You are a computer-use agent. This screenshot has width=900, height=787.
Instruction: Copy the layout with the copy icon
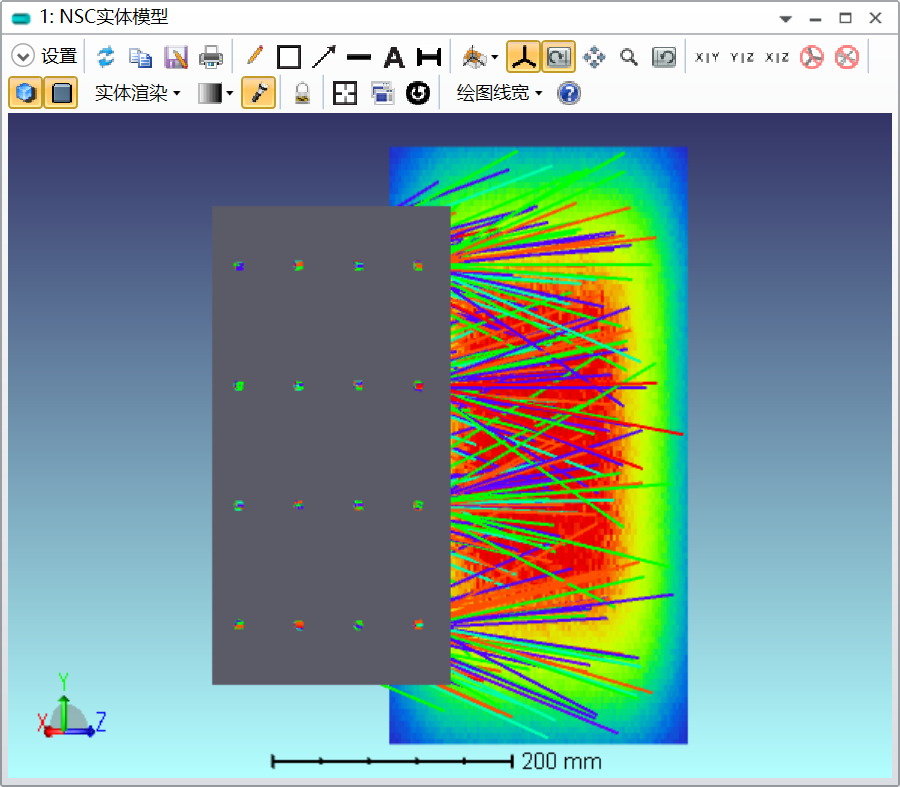click(141, 57)
